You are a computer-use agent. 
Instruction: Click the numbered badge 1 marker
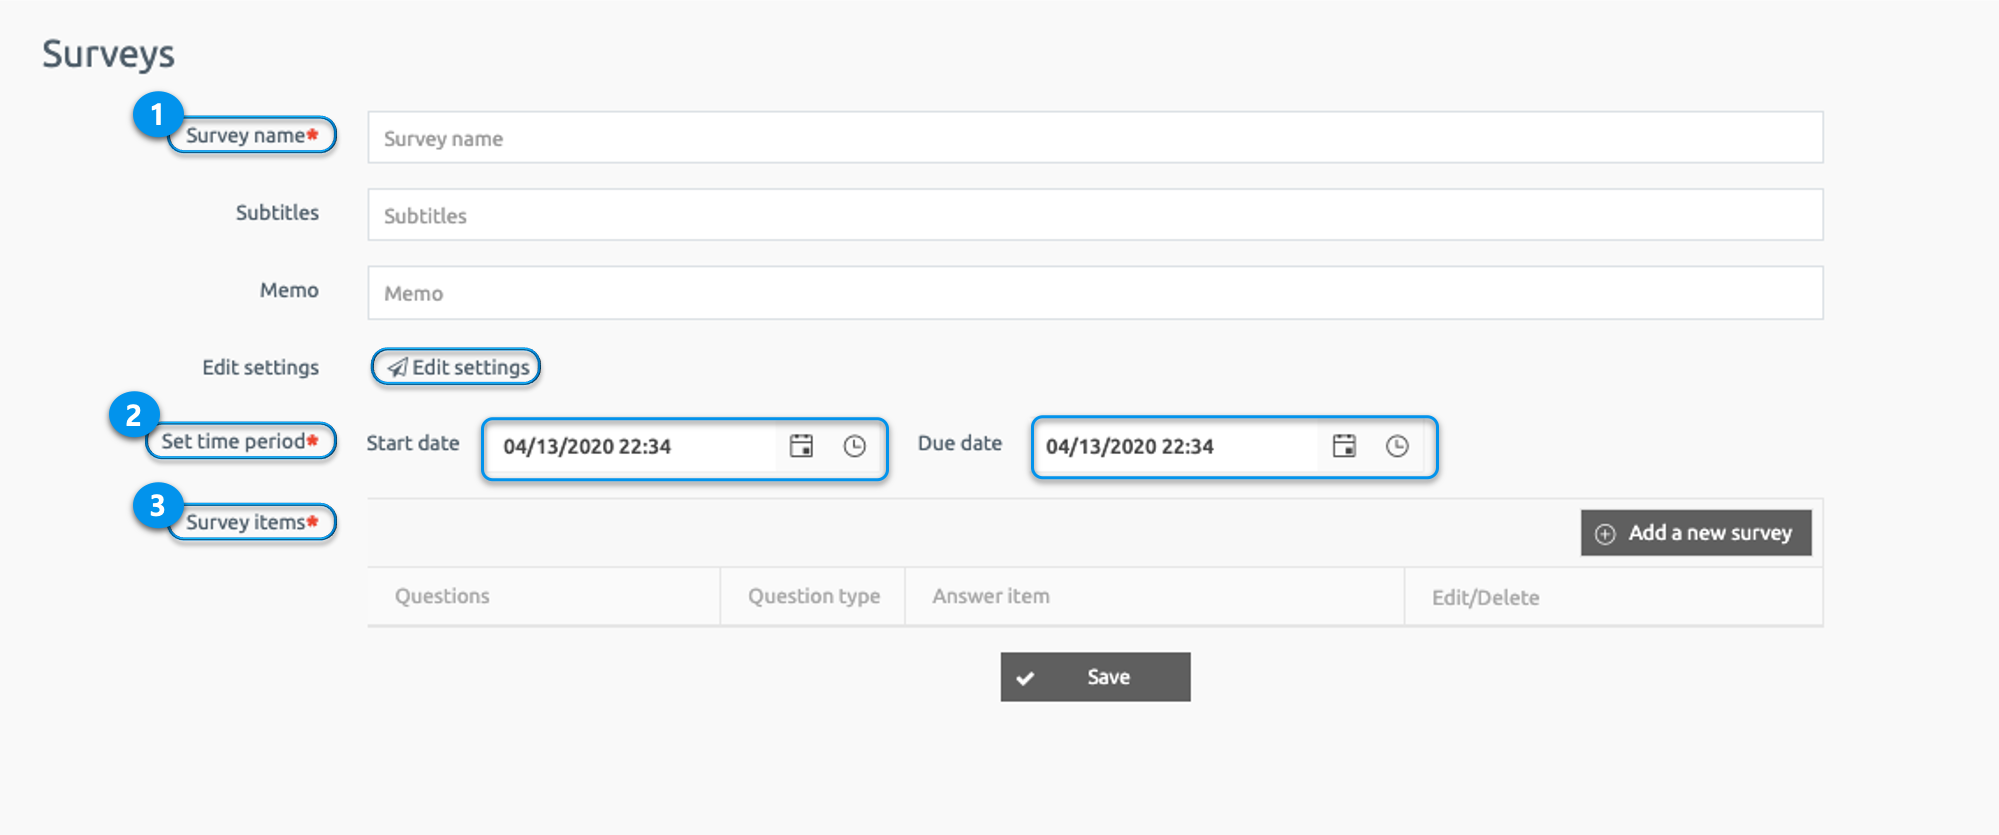pos(157,115)
